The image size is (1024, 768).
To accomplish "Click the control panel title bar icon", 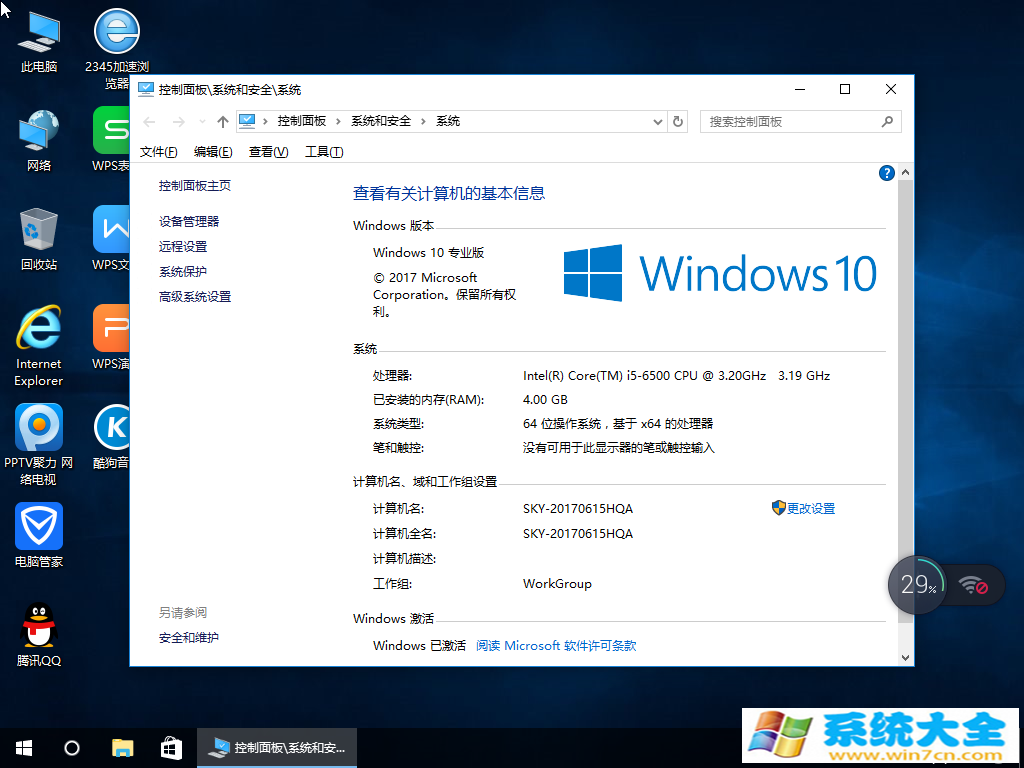I will pyautogui.click(x=146, y=89).
